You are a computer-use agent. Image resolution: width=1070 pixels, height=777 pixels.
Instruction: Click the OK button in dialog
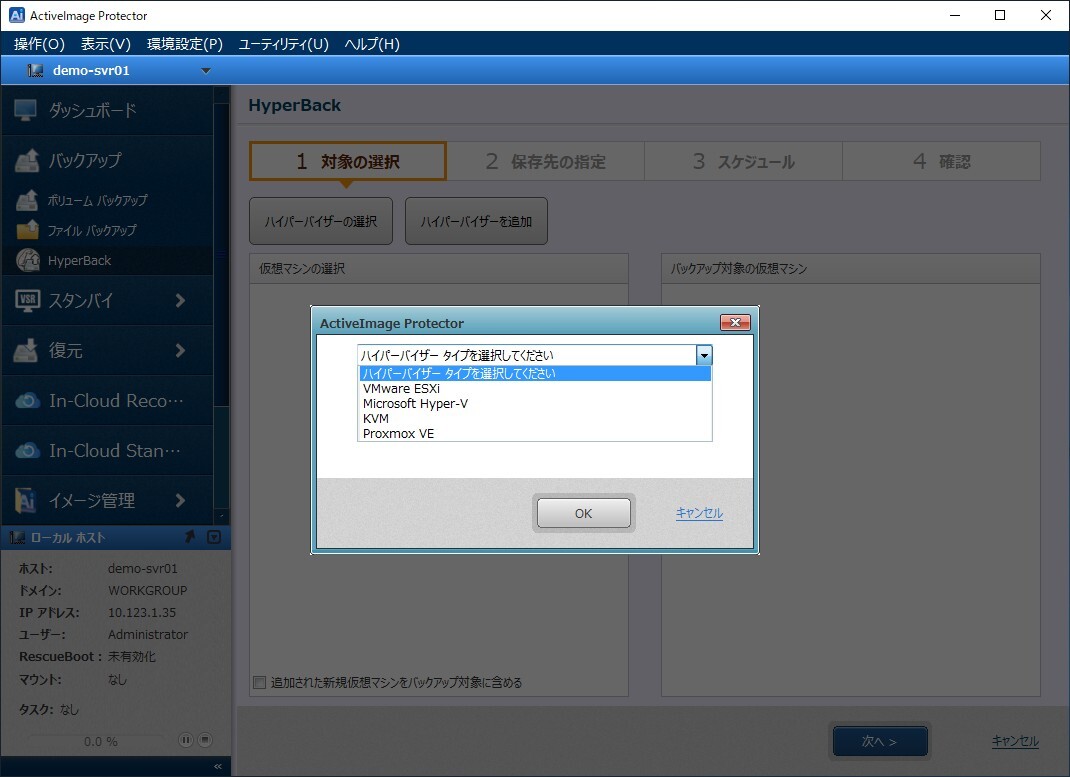click(583, 513)
